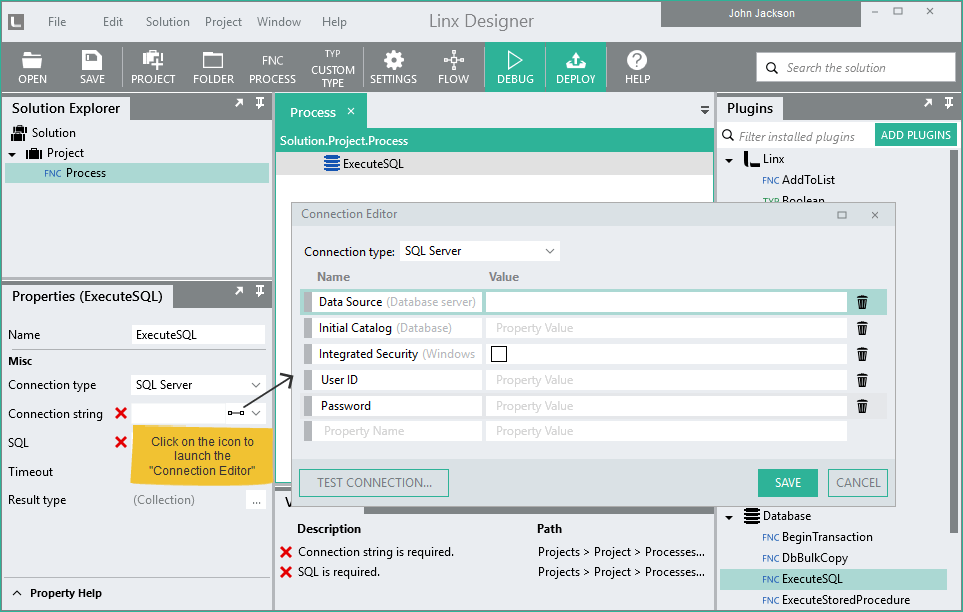
Task: Collapse the Linx group in Plugins panel
Action: (x=729, y=158)
